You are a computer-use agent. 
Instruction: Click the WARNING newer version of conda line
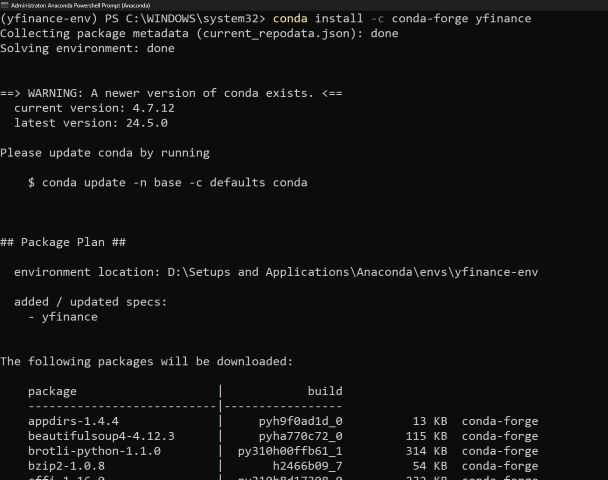pos(171,93)
